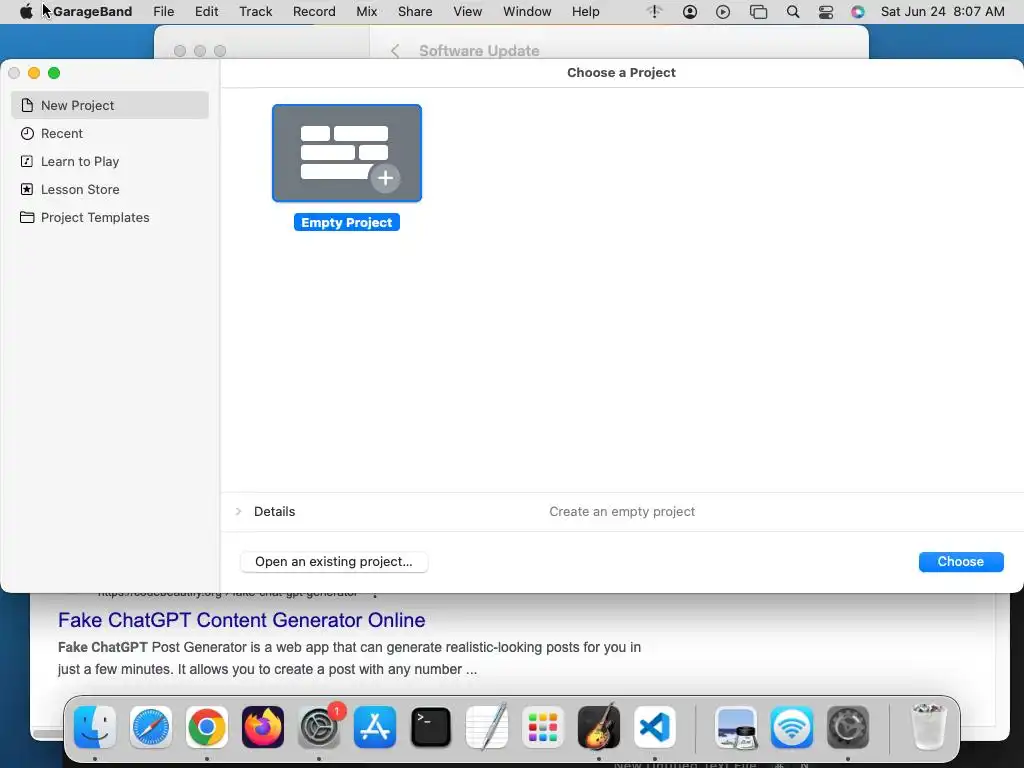This screenshot has height=768, width=1024.
Task: Open Launchpad from the Dock
Action: 543,727
